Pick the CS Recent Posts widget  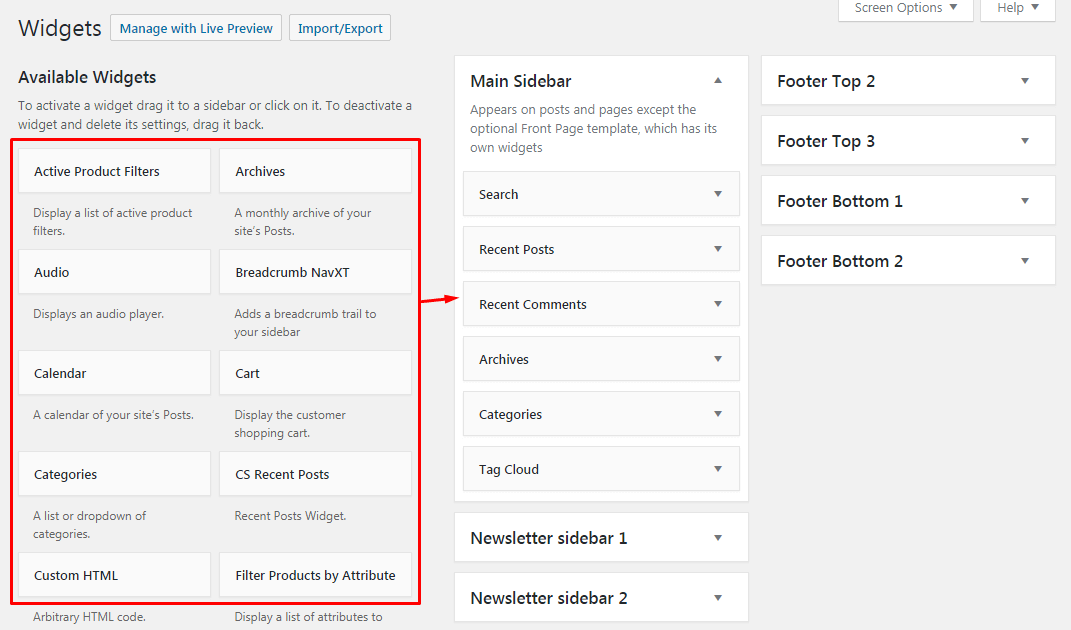(315, 474)
